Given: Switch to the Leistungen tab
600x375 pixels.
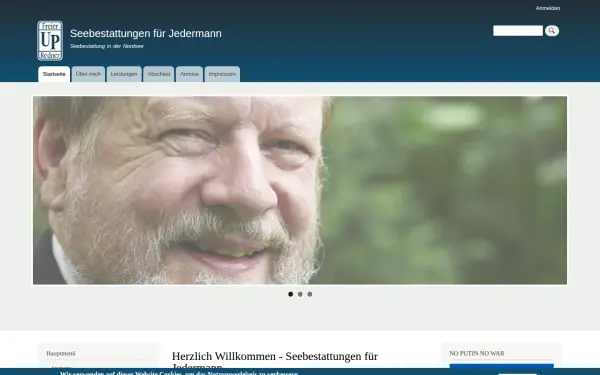Looking at the screenshot, I should 124,74.
